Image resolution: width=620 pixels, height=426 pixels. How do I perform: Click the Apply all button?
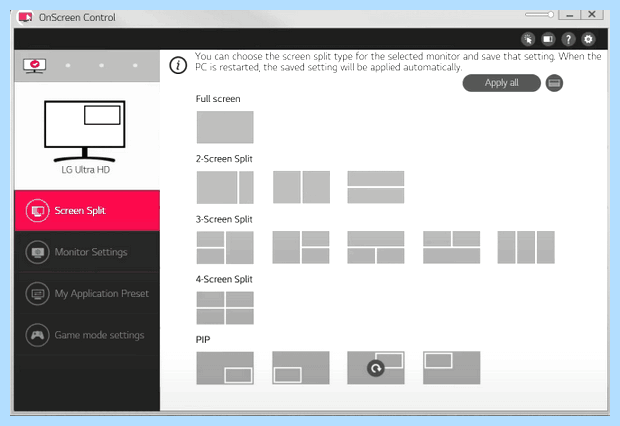click(x=501, y=83)
